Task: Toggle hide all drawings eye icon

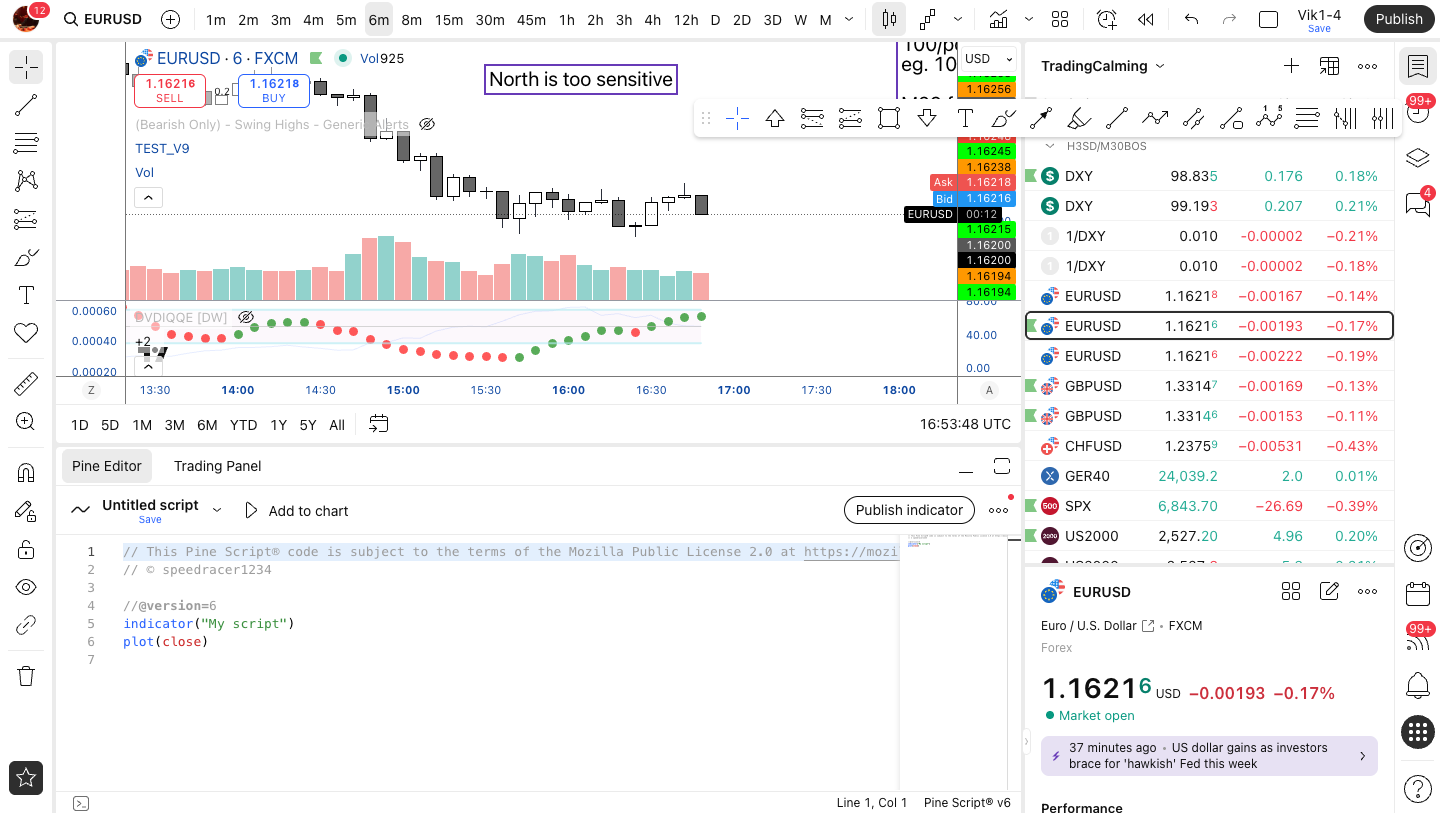Action: point(27,587)
